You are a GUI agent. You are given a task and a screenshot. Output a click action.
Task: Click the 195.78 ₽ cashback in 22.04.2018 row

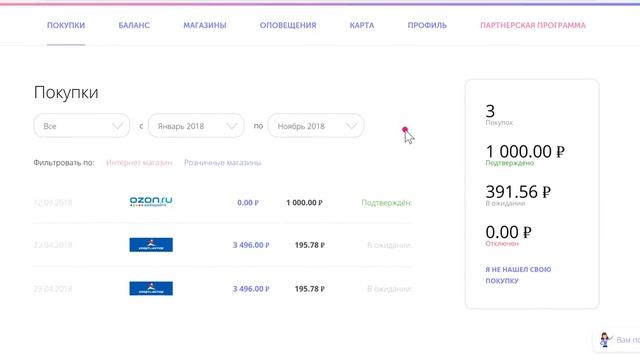click(x=309, y=245)
